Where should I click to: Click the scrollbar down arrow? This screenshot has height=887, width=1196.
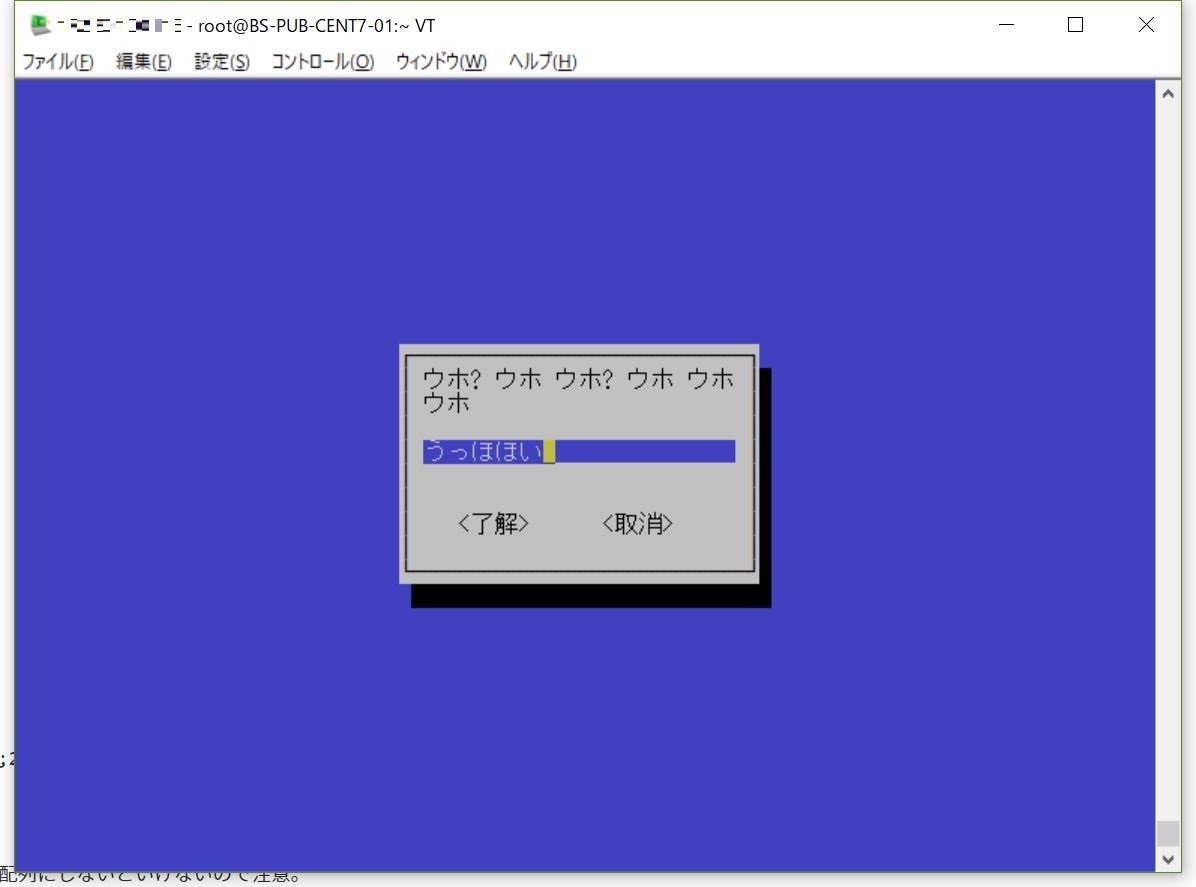tap(1167, 859)
